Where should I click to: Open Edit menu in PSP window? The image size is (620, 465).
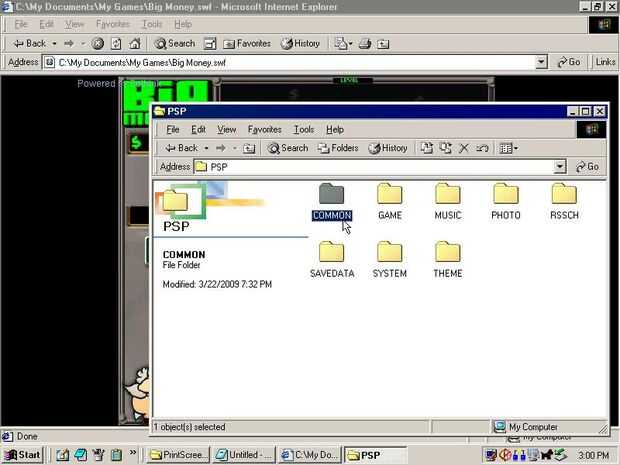[x=198, y=130]
